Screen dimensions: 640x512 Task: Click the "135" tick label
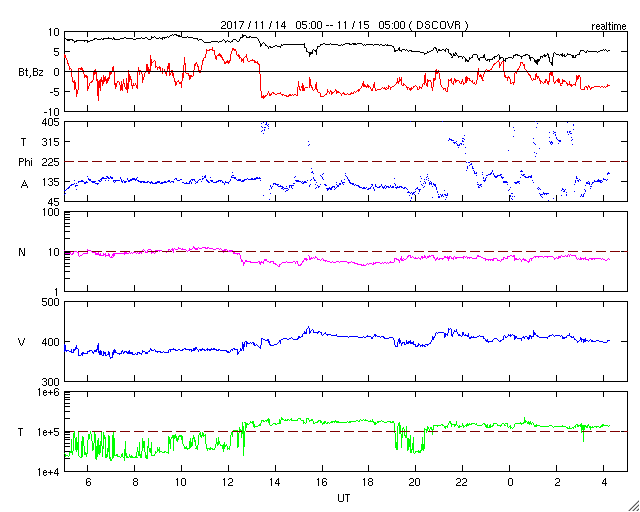51,182
